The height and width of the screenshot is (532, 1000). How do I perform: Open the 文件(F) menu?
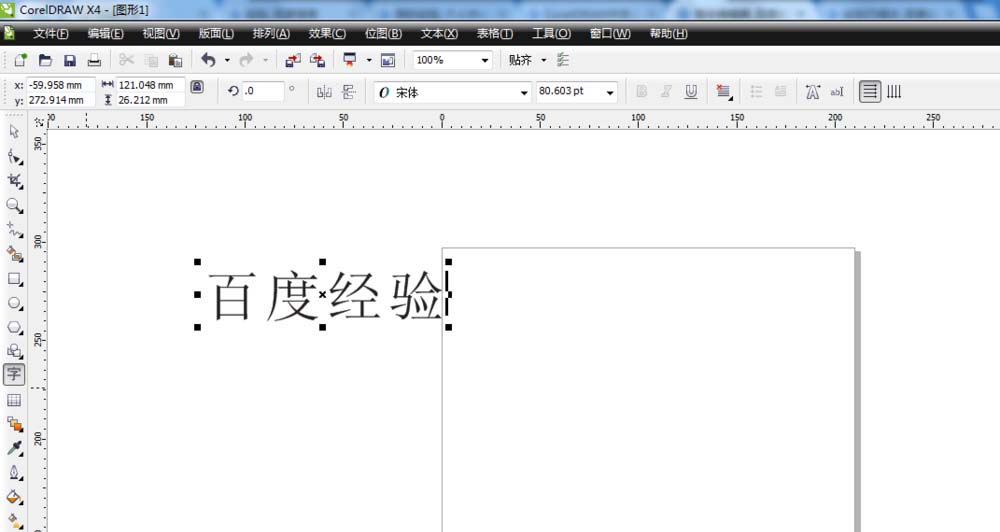pyautogui.click(x=51, y=34)
